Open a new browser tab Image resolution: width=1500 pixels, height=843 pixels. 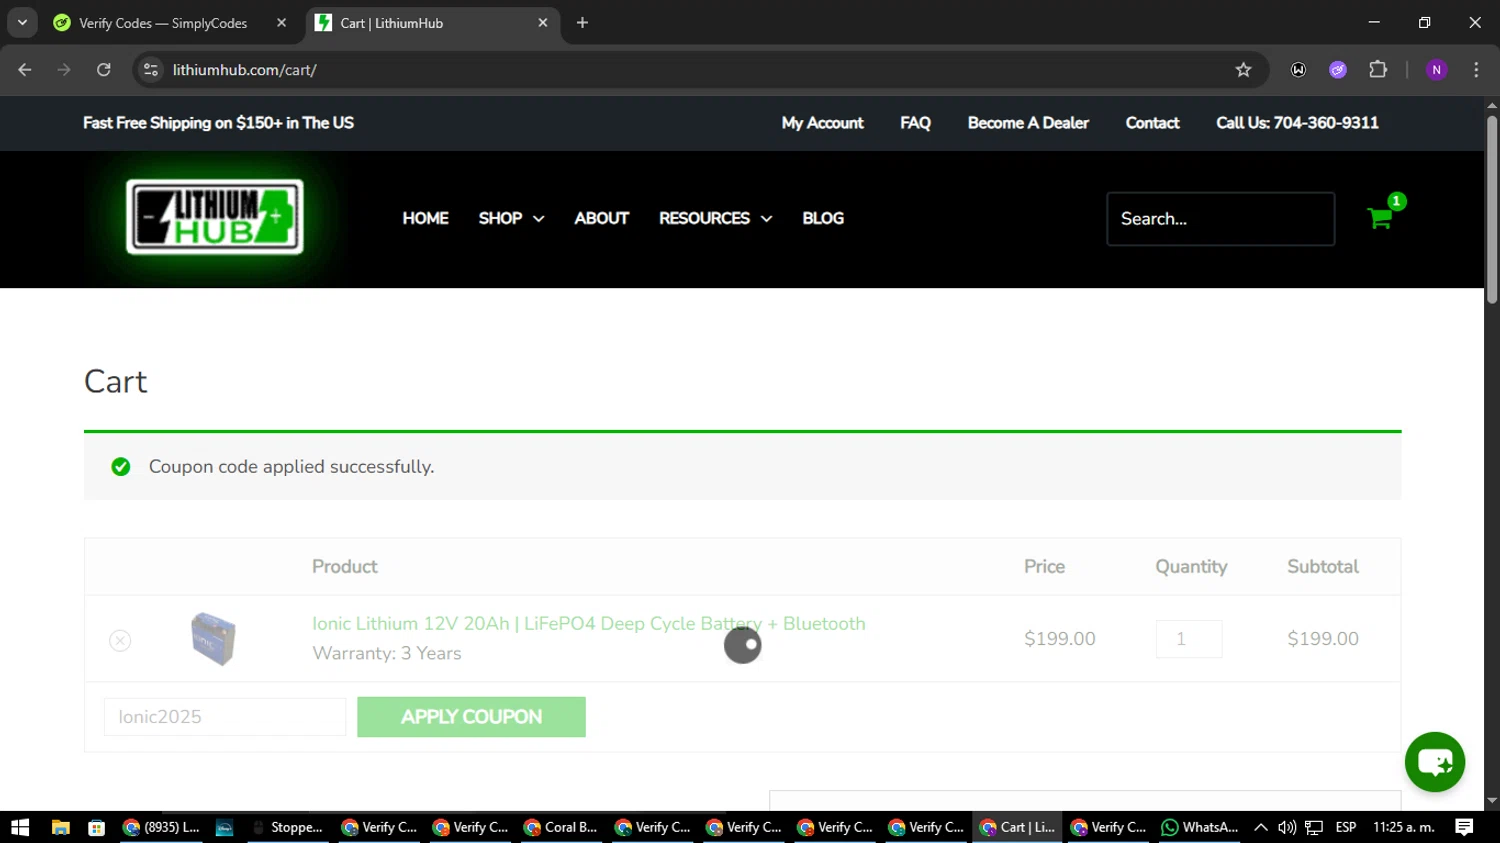point(582,23)
